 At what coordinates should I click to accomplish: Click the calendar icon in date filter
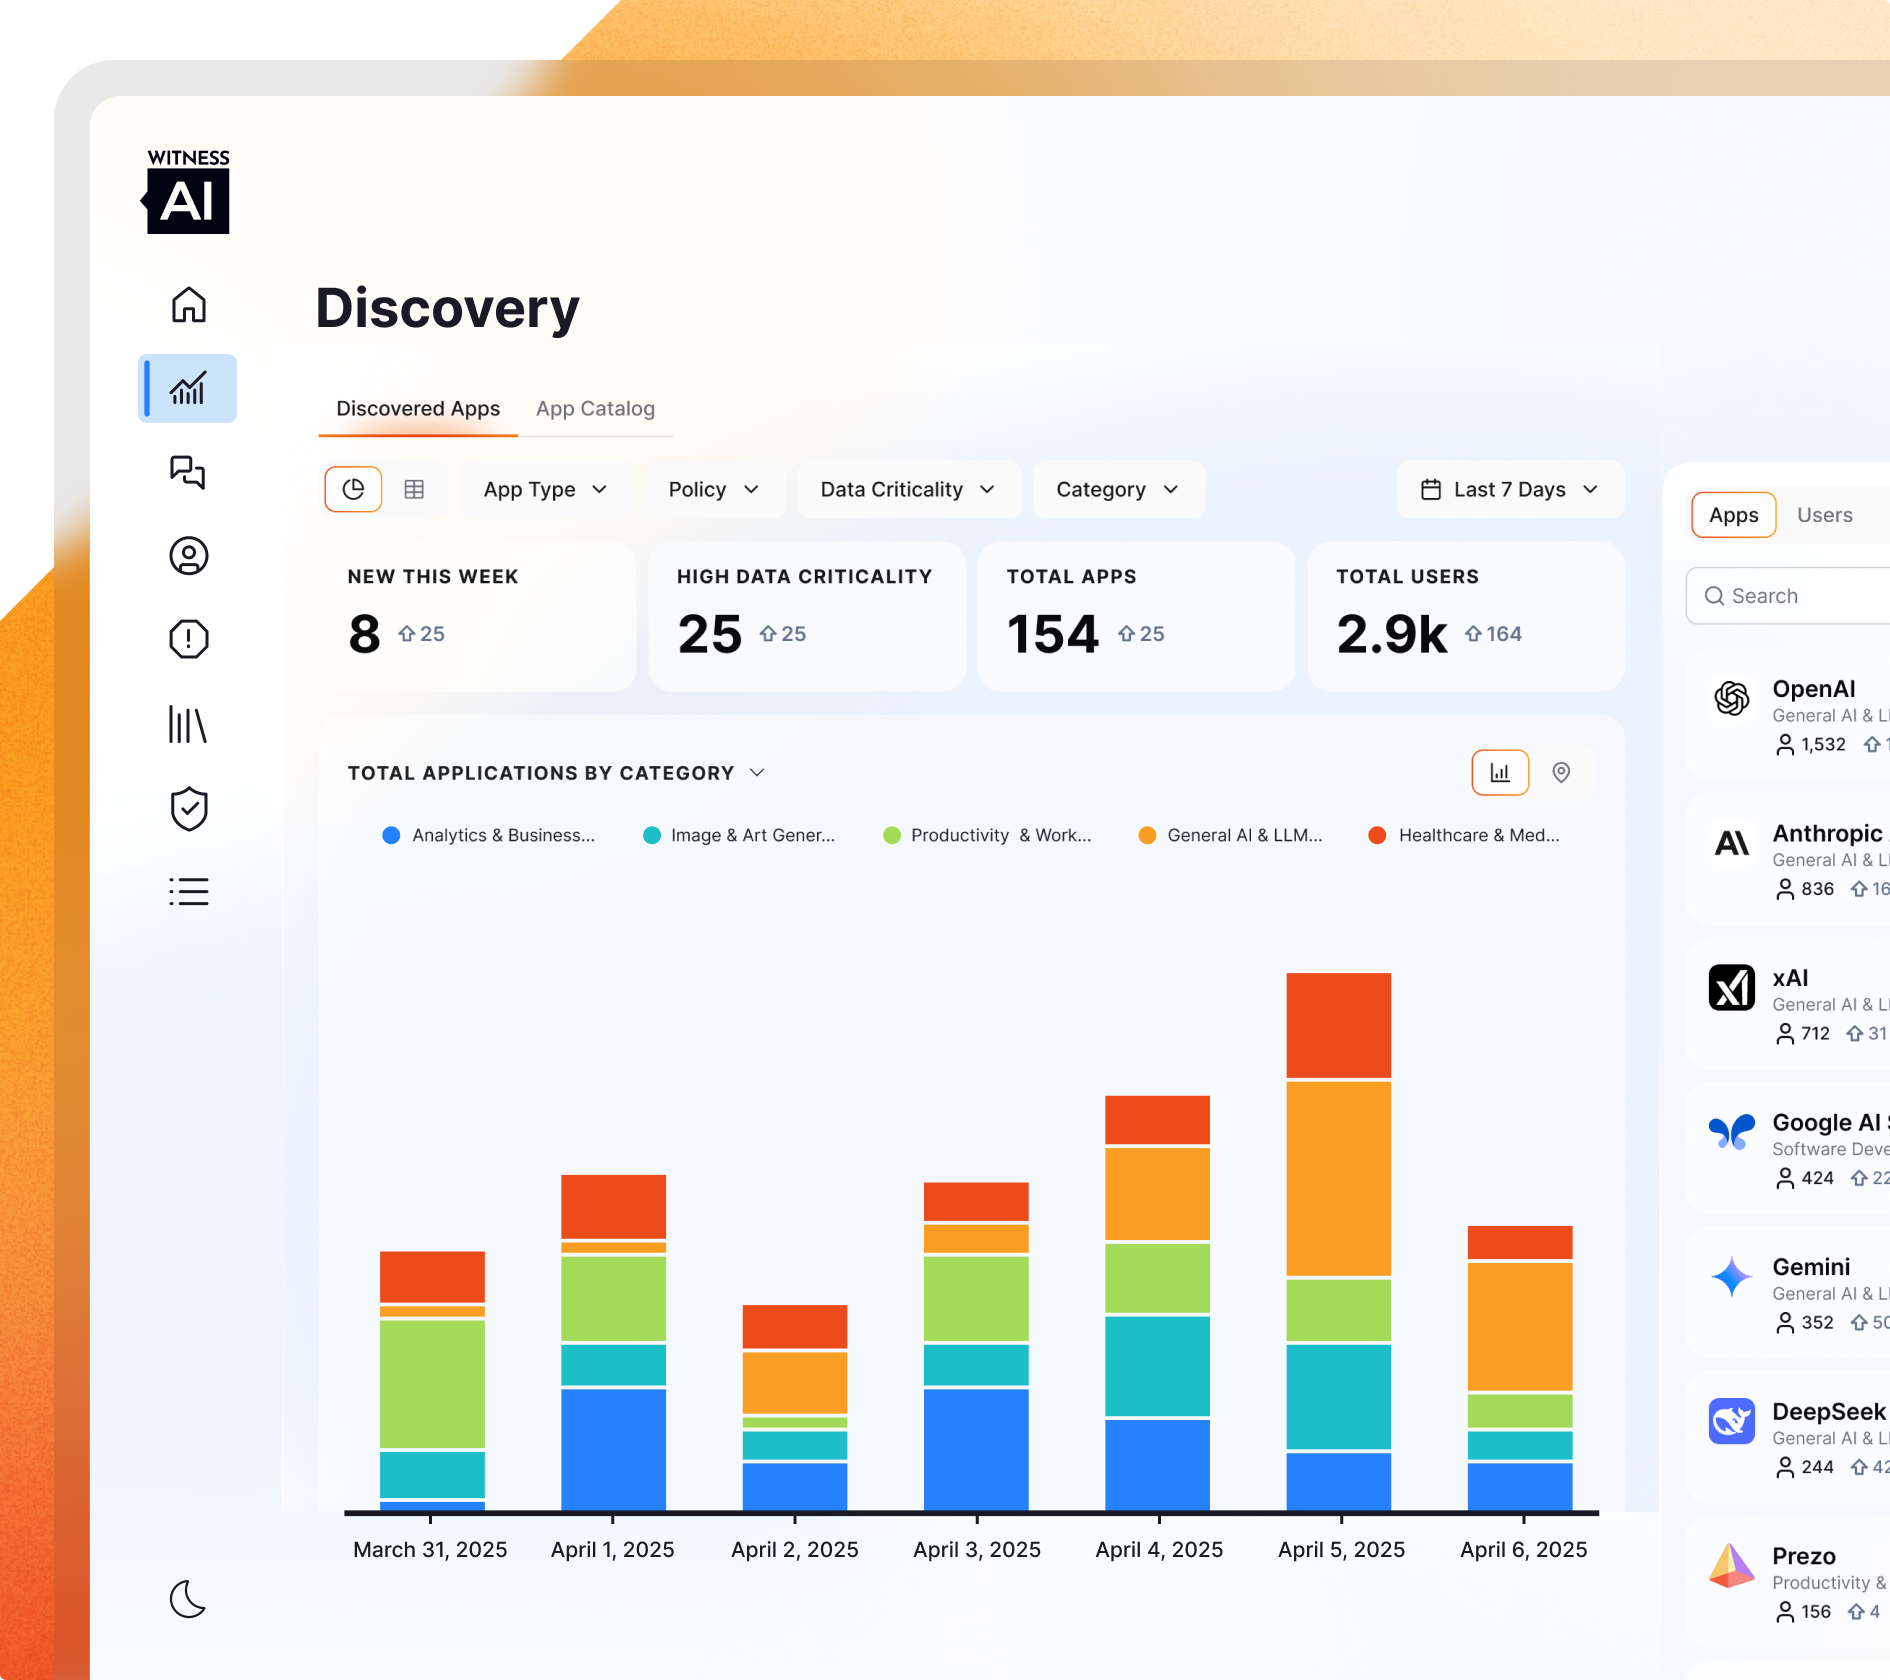[x=1431, y=489]
